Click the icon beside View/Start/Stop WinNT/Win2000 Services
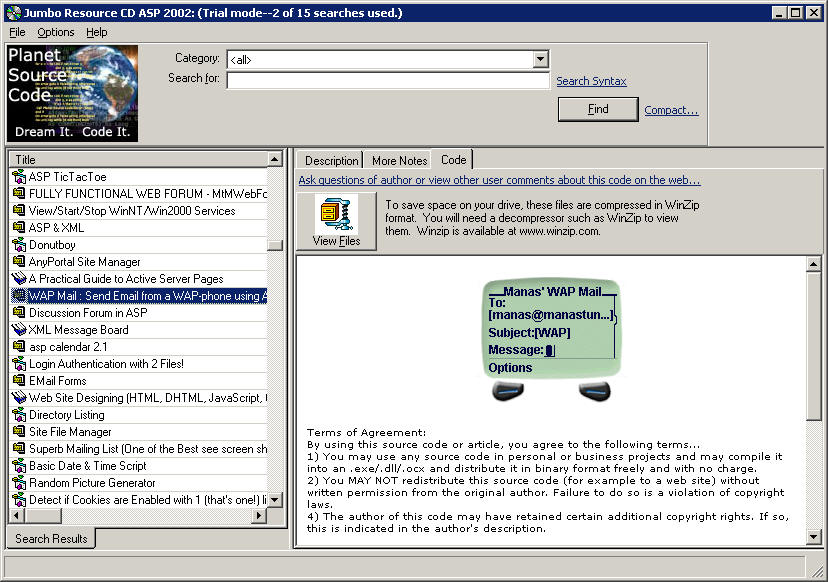The width and height of the screenshot is (828, 582). (19, 210)
